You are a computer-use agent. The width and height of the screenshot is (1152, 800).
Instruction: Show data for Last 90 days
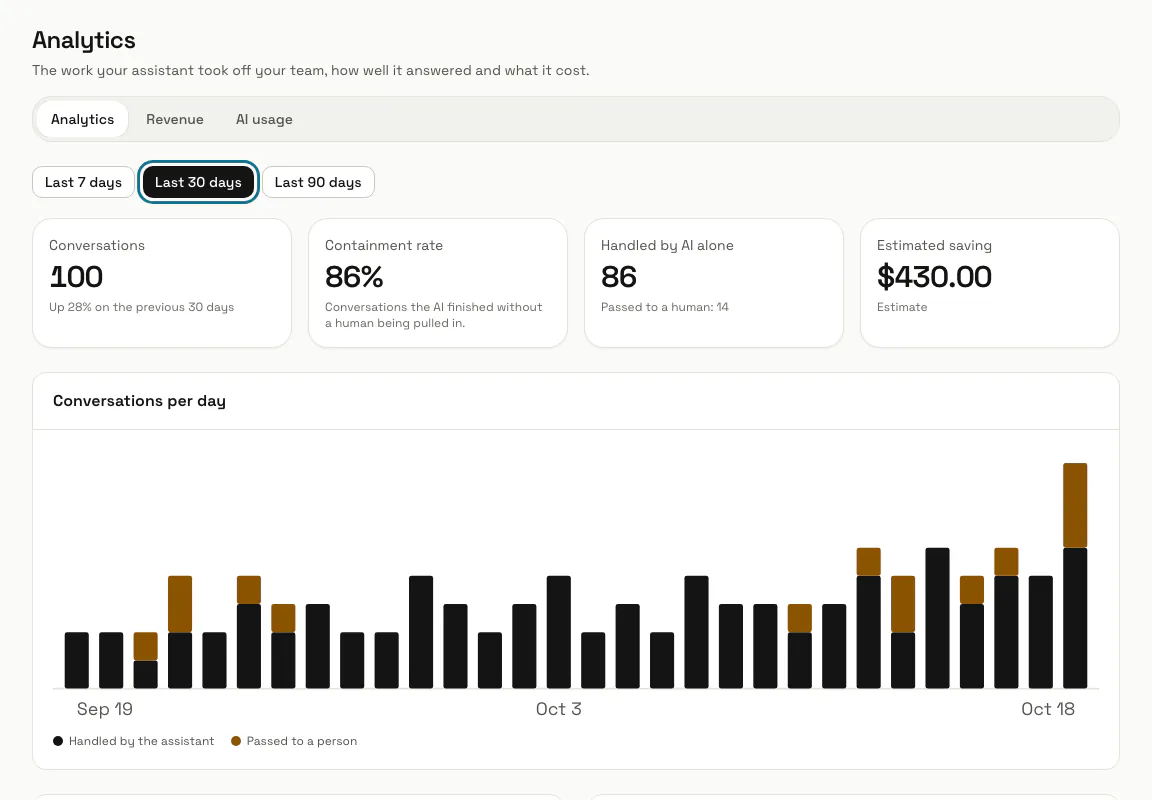point(318,182)
